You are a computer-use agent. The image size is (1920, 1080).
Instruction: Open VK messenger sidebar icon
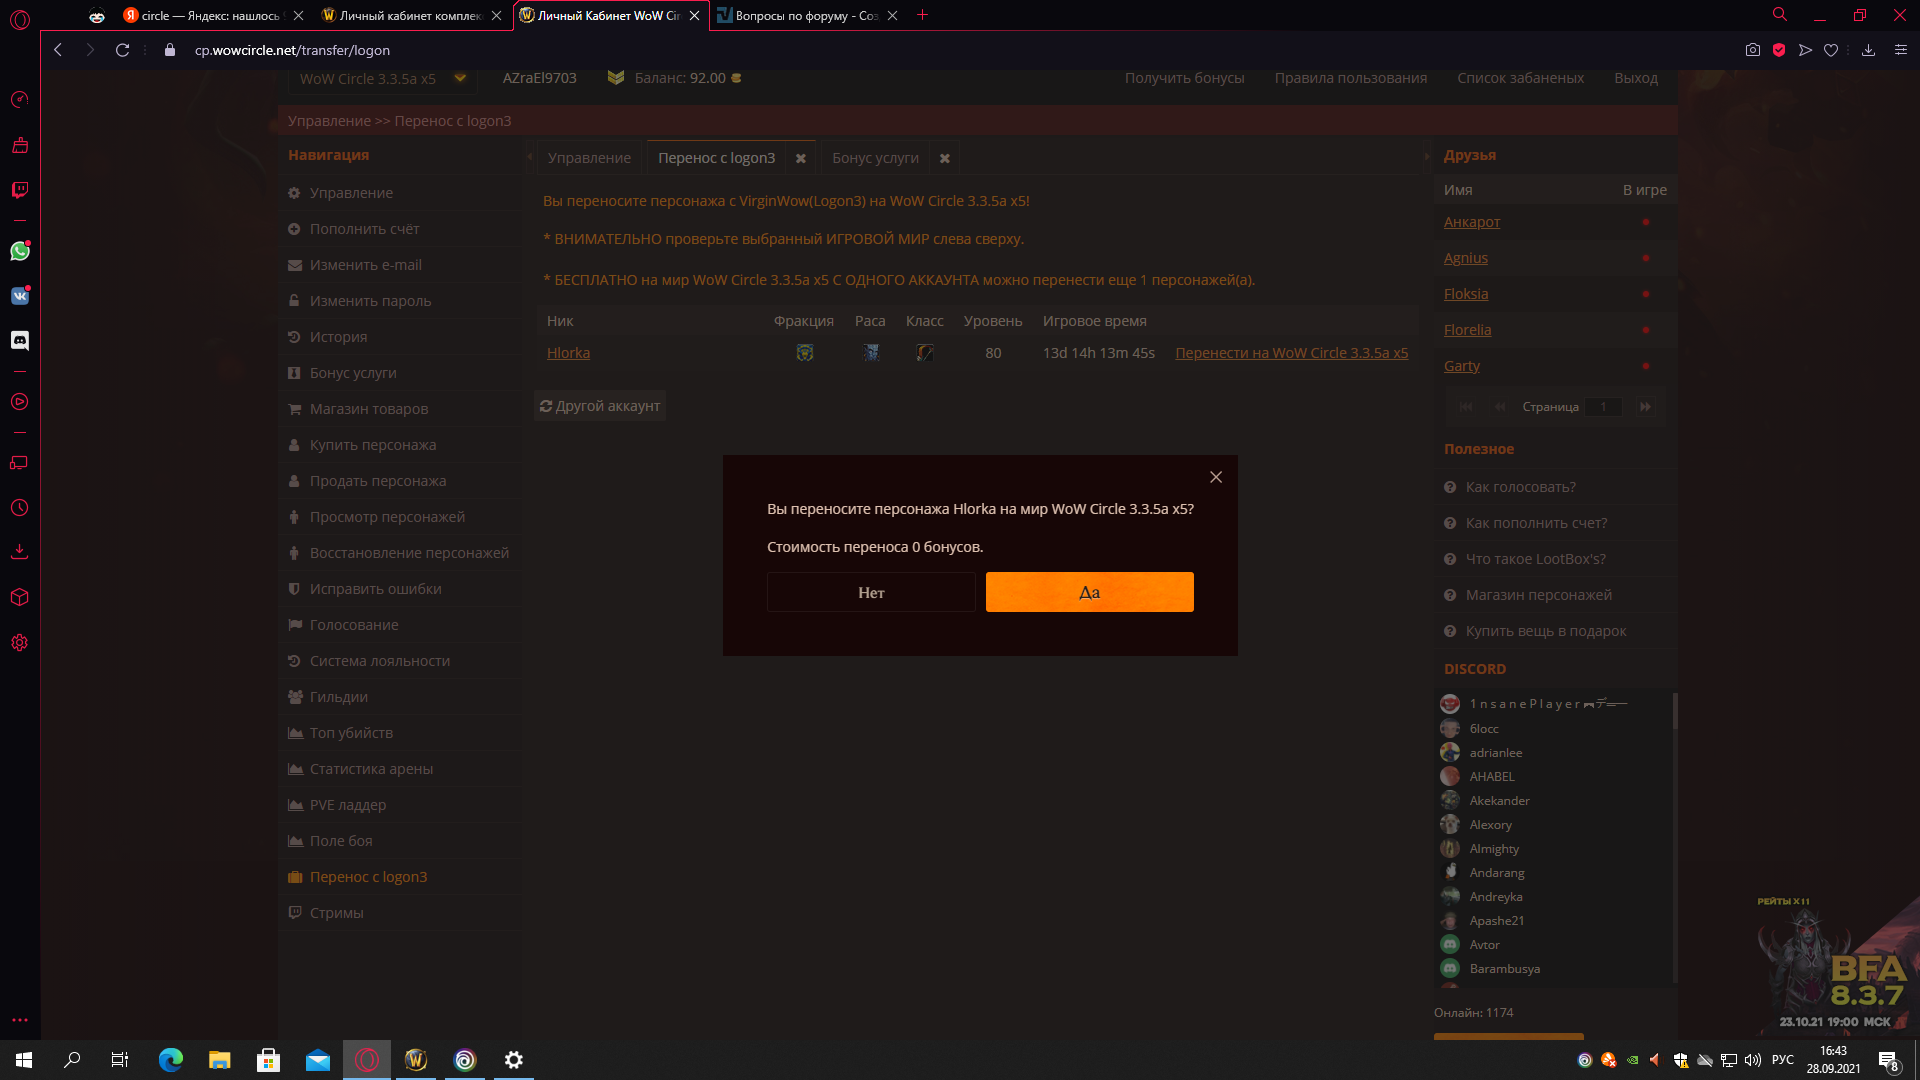pos(20,296)
